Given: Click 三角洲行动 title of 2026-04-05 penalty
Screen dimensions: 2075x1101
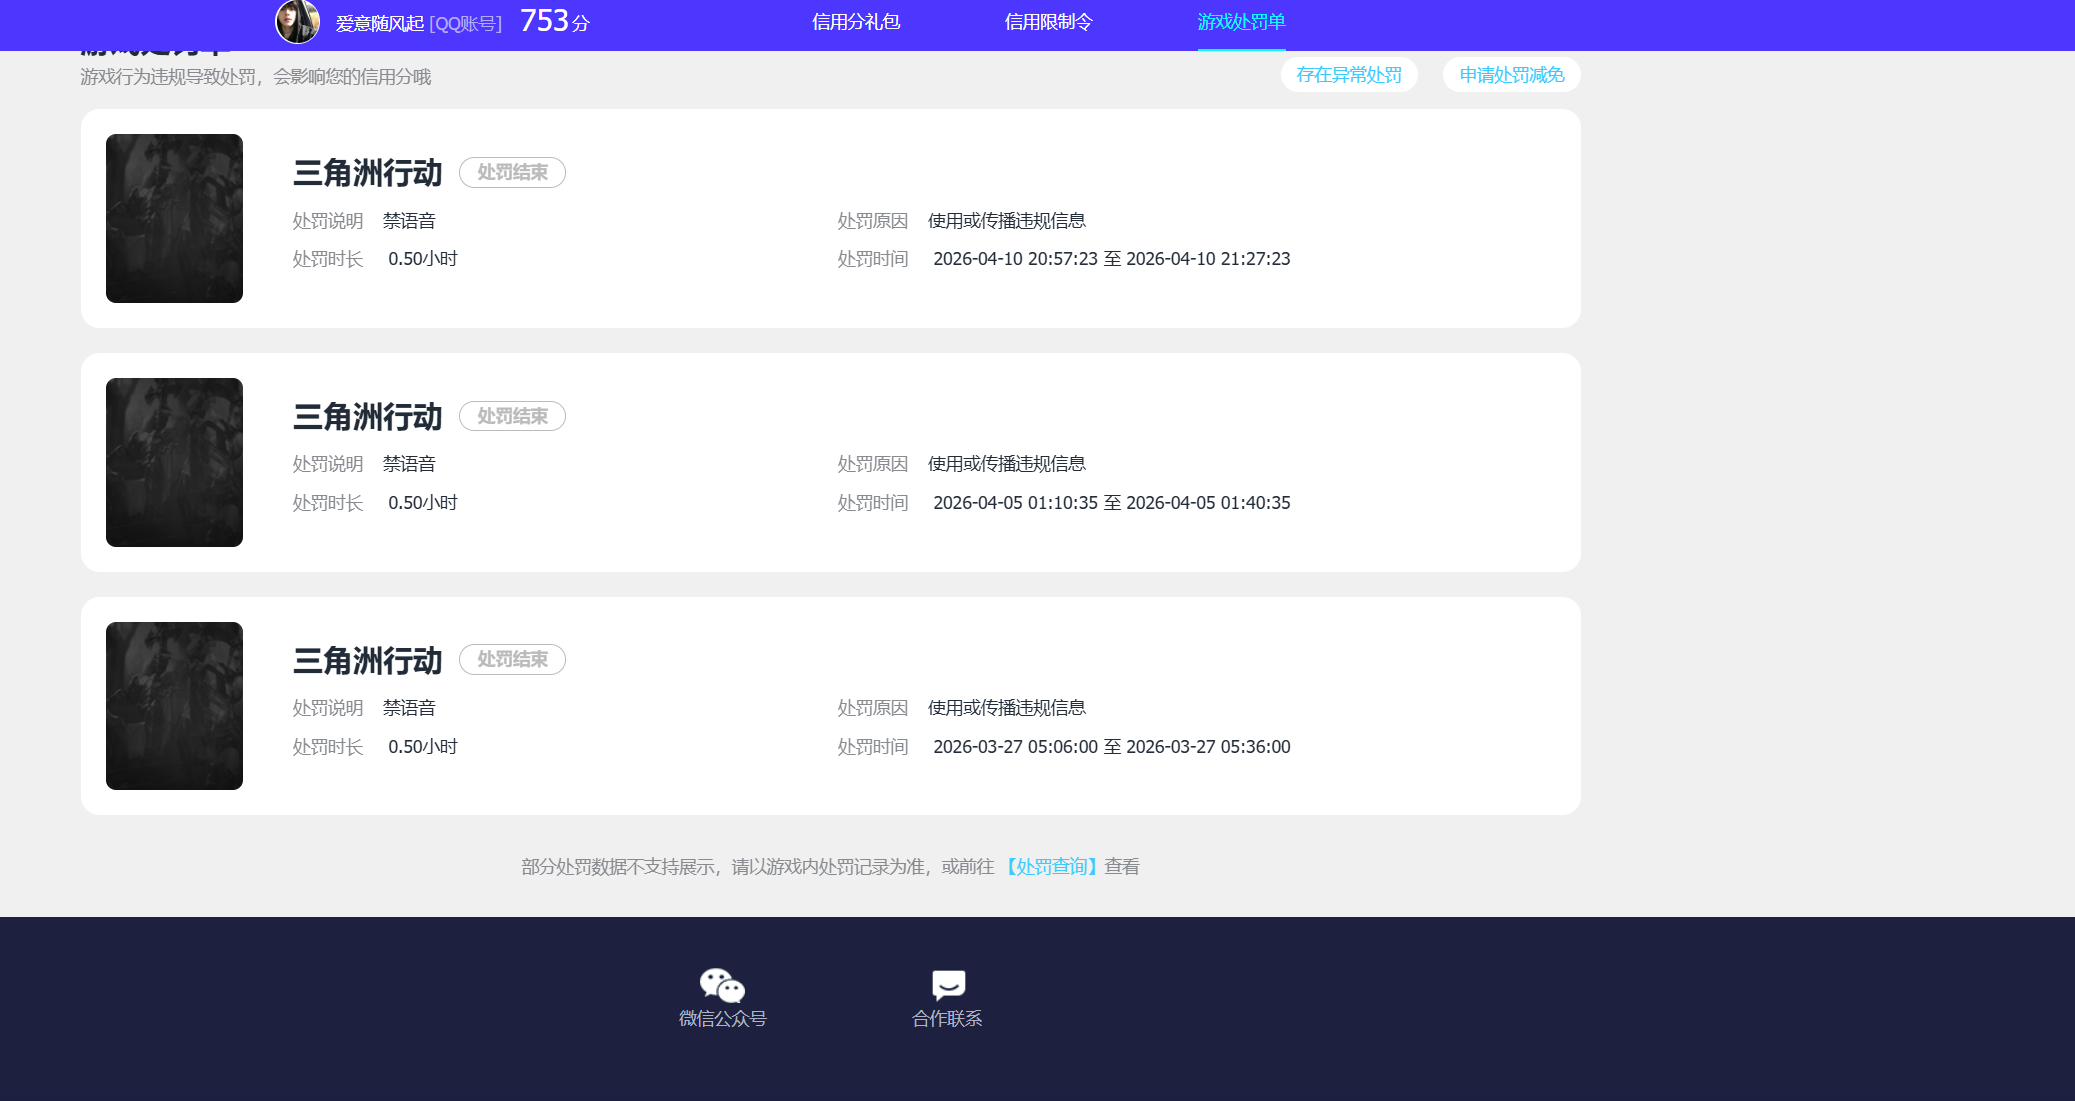Looking at the screenshot, I should [x=367, y=417].
